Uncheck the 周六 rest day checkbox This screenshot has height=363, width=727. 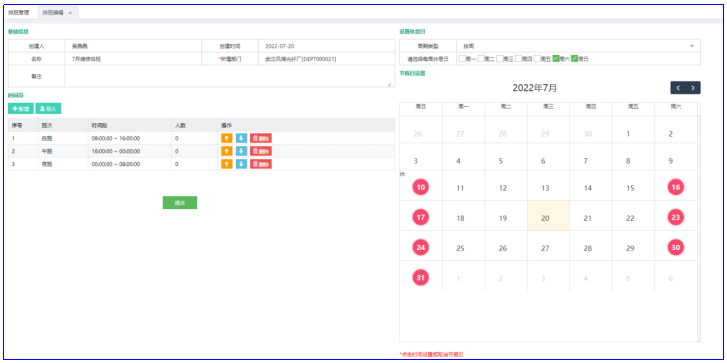(x=556, y=59)
